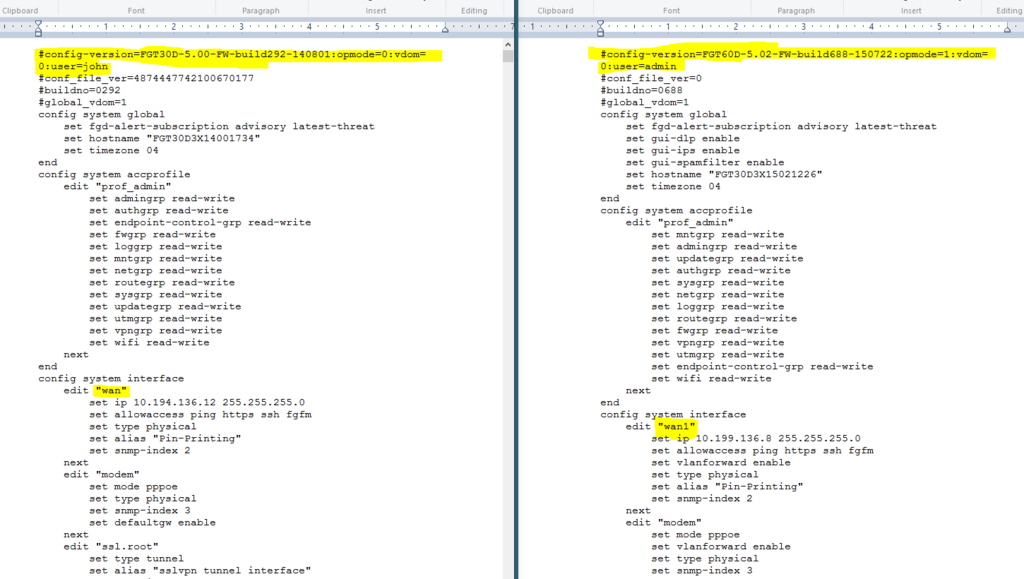Click the 'edit "ssl.root"' line

[x=111, y=546]
